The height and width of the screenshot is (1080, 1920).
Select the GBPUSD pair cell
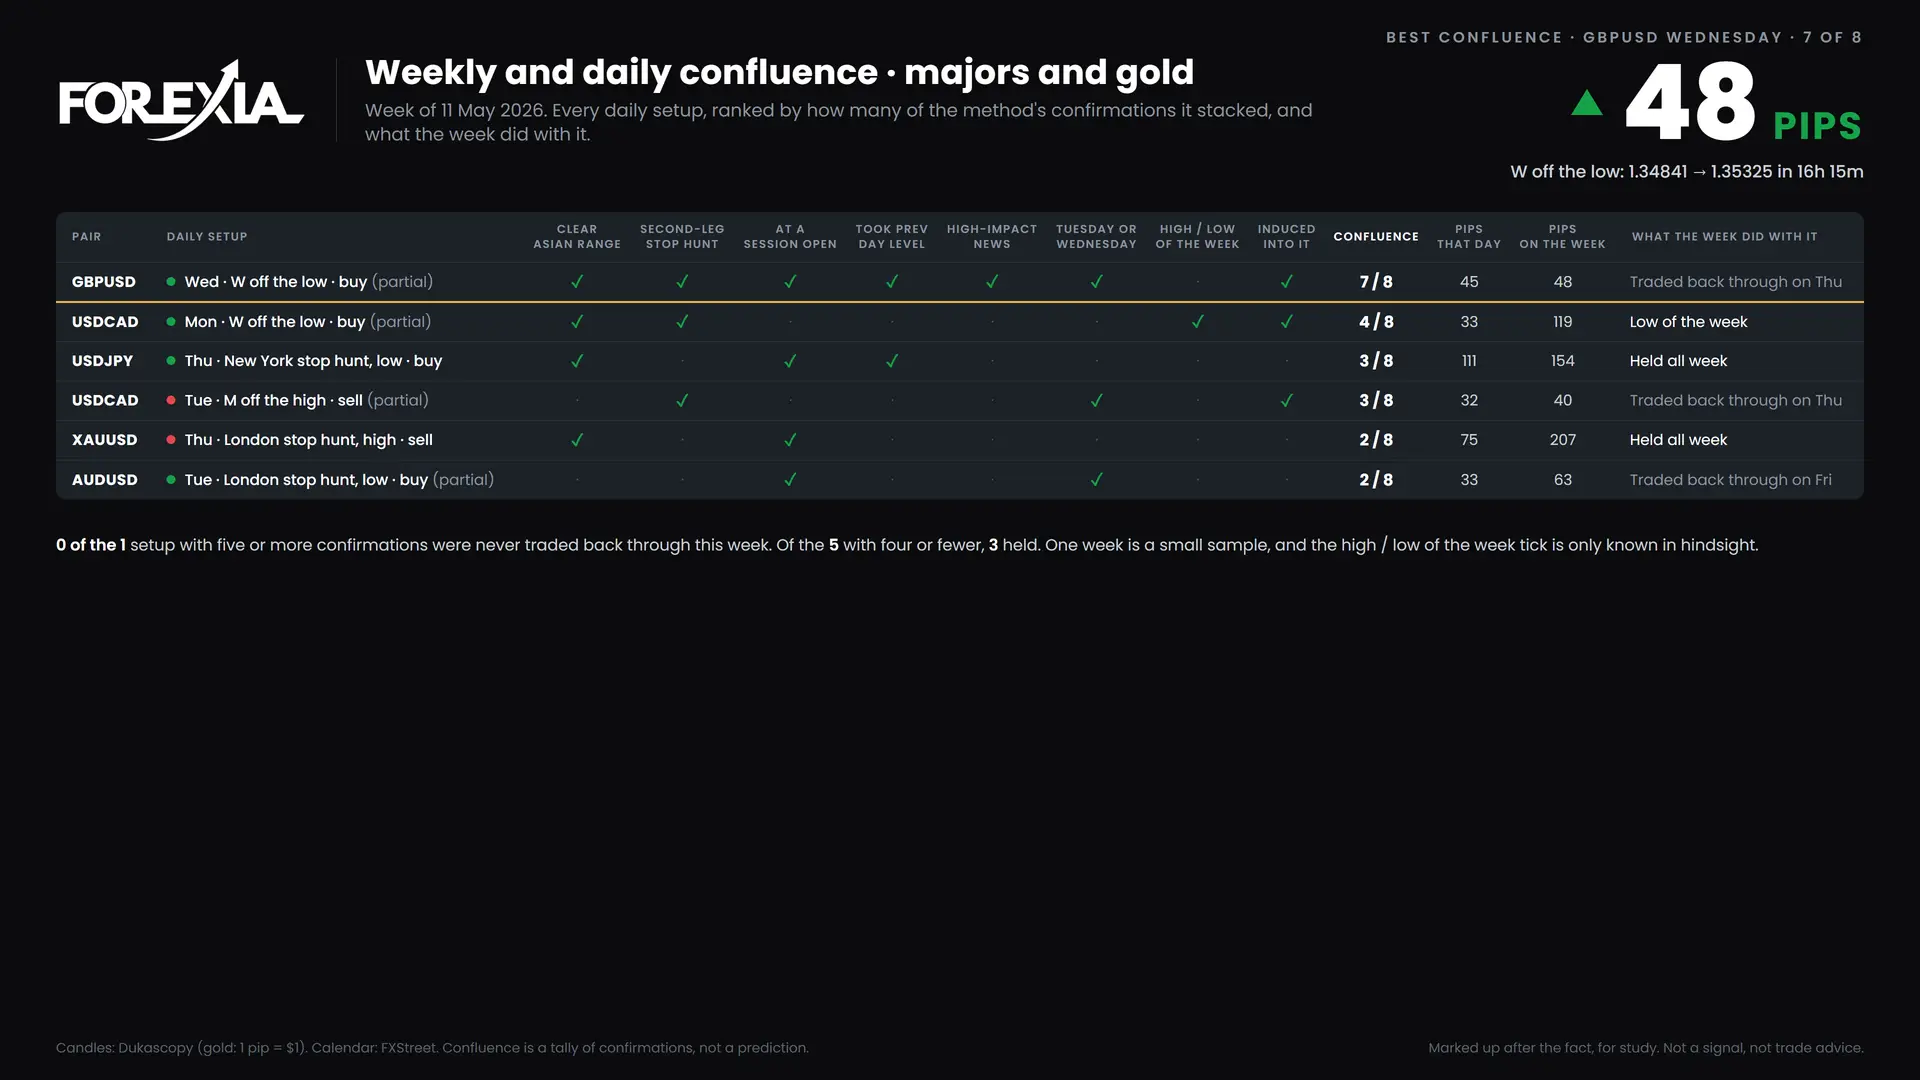pyautogui.click(x=104, y=282)
